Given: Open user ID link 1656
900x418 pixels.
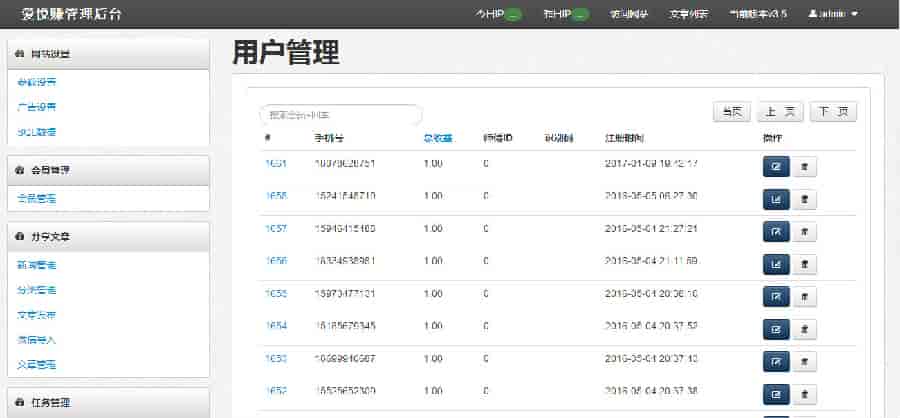Looking at the screenshot, I should (276, 260).
